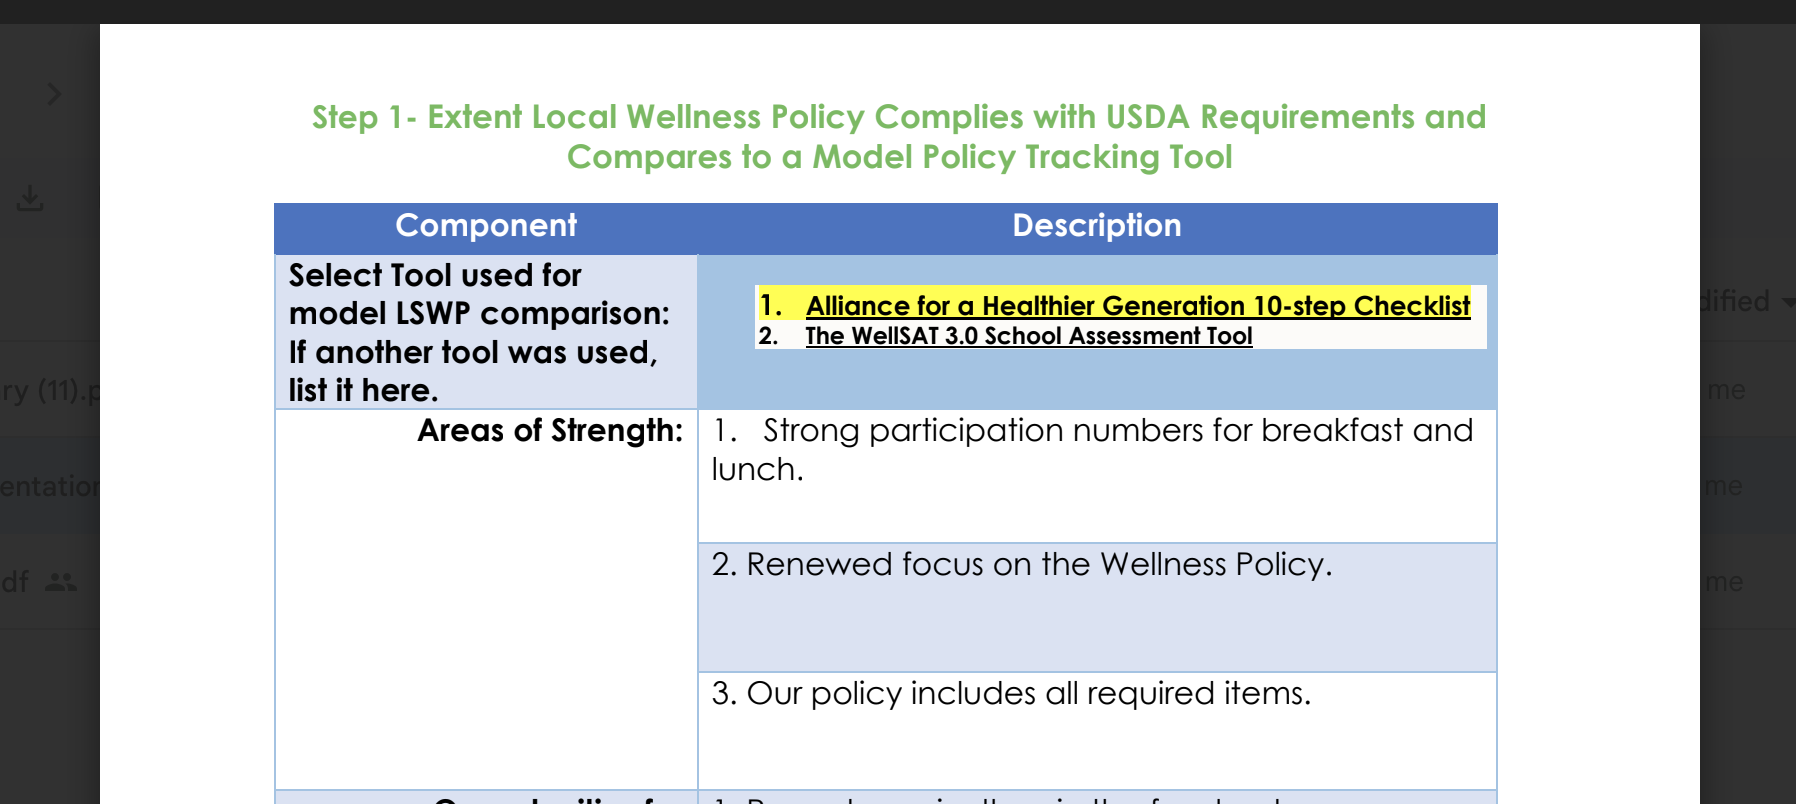The width and height of the screenshot is (1796, 804).
Task: Click the shared-people icon beside the df file
Action: click(61, 582)
